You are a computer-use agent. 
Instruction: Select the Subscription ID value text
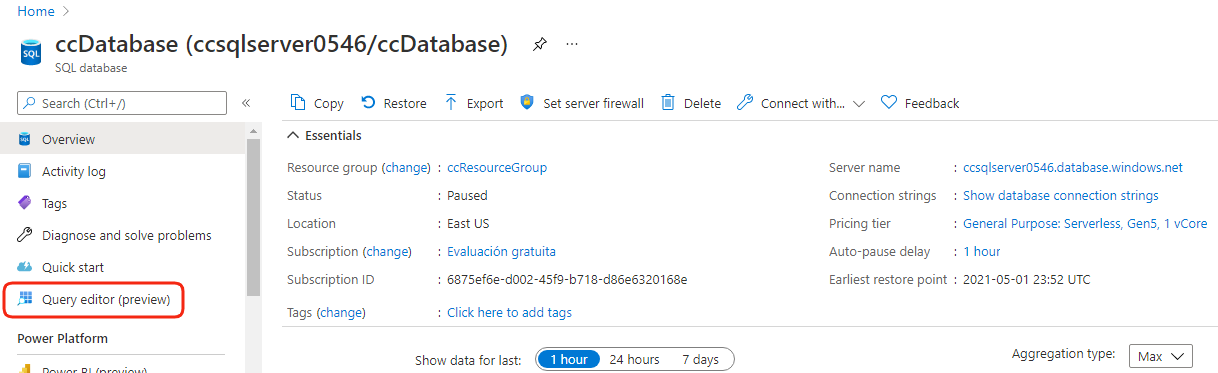tap(567, 279)
